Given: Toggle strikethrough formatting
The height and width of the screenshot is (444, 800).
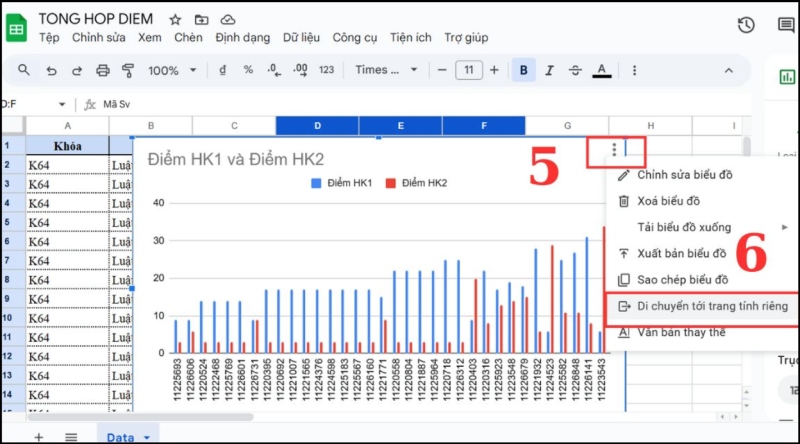Looking at the screenshot, I should click(x=576, y=70).
